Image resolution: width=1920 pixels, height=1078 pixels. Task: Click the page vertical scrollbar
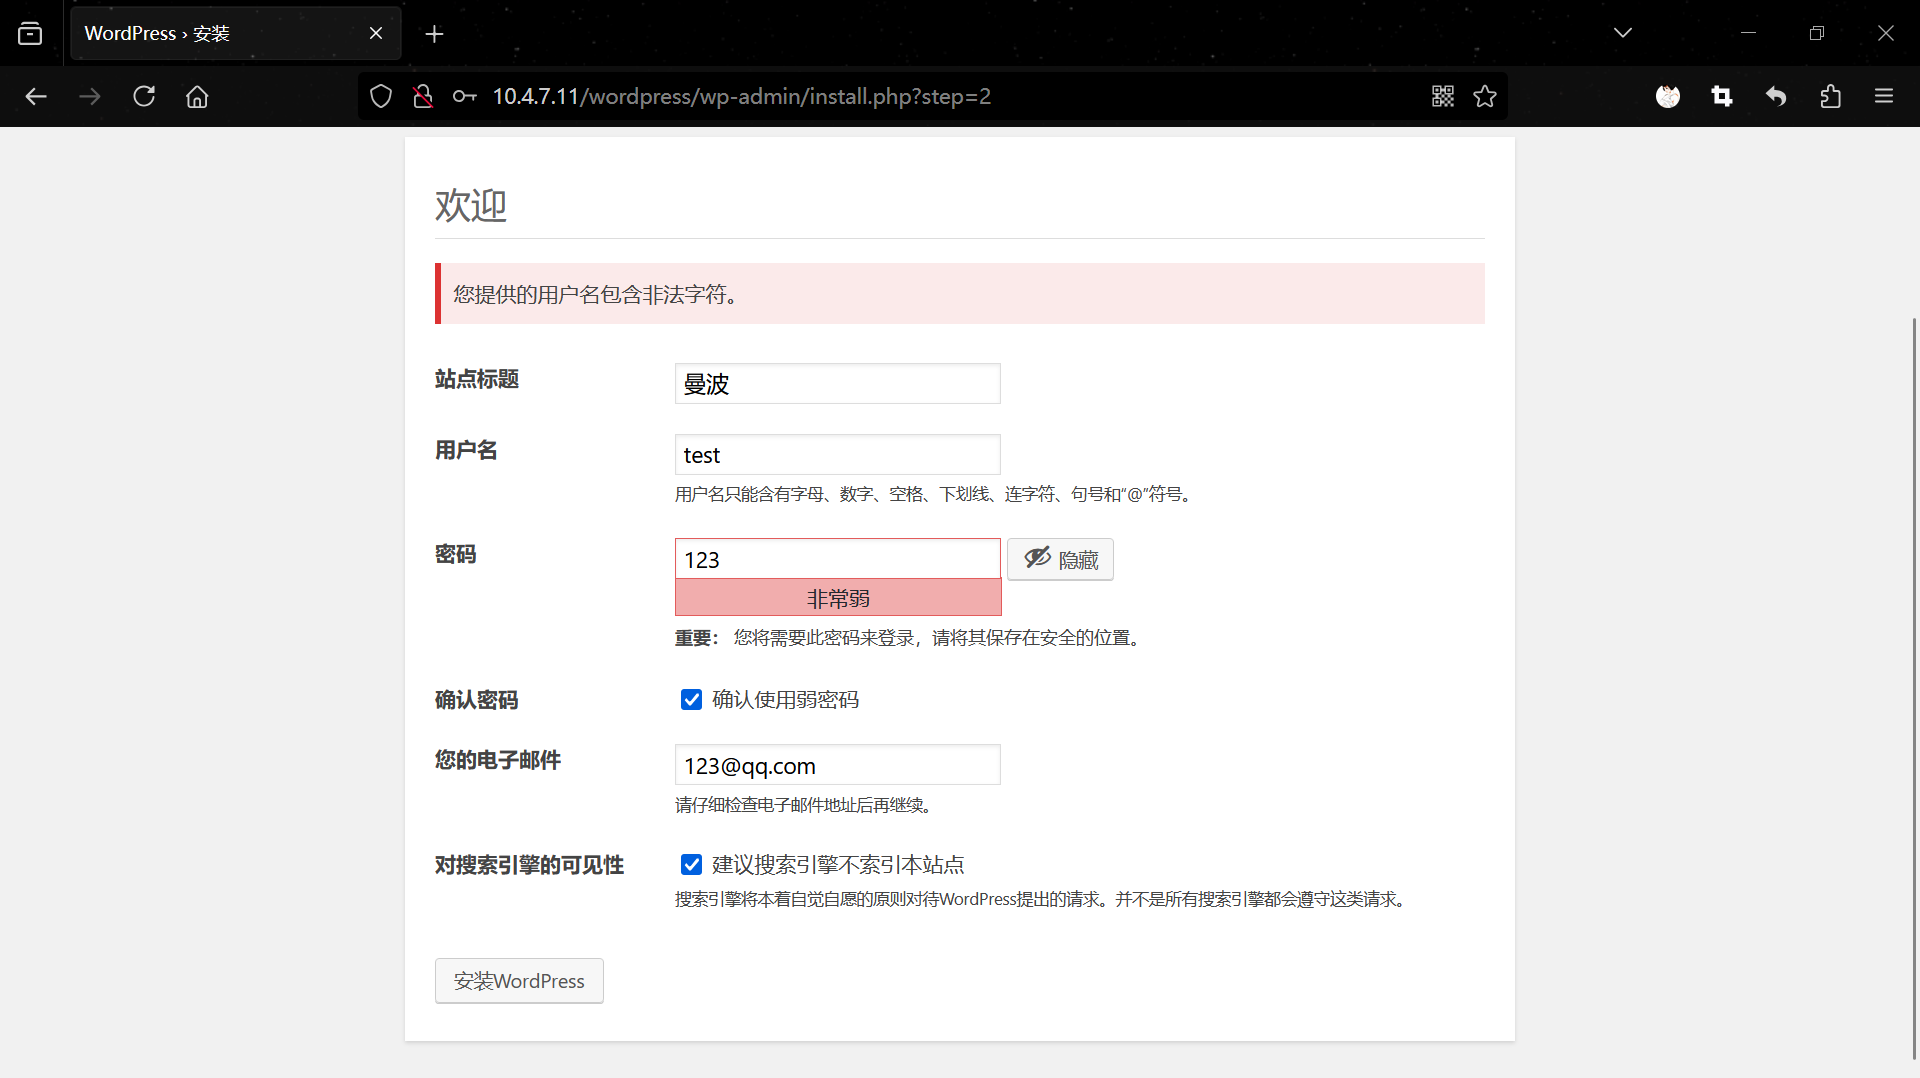pyautogui.click(x=1914, y=689)
